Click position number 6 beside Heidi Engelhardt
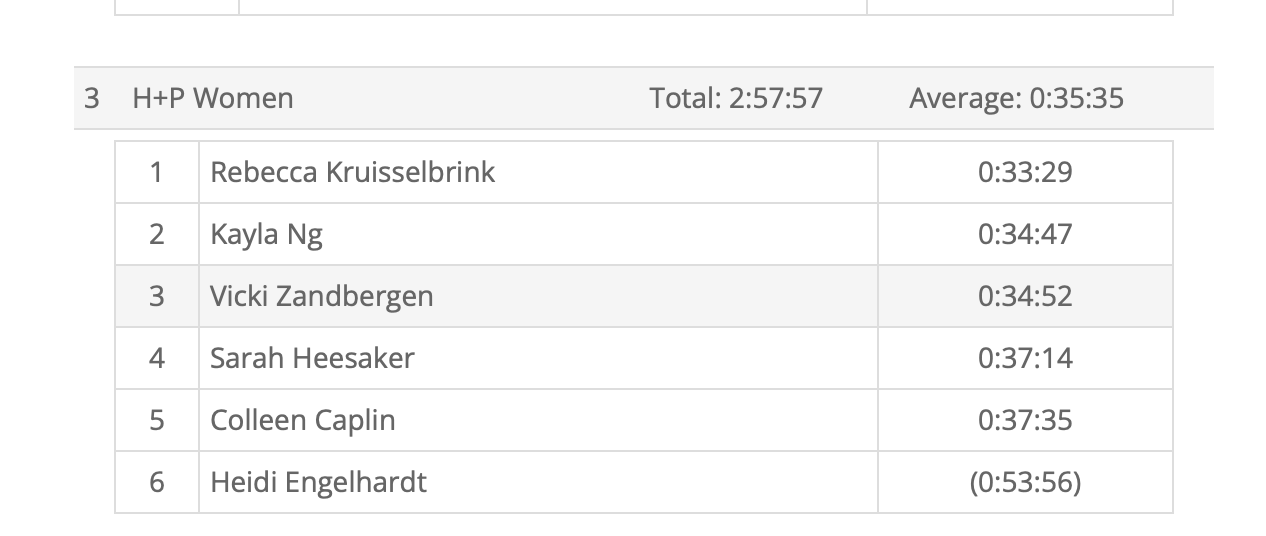 [x=157, y=482]
